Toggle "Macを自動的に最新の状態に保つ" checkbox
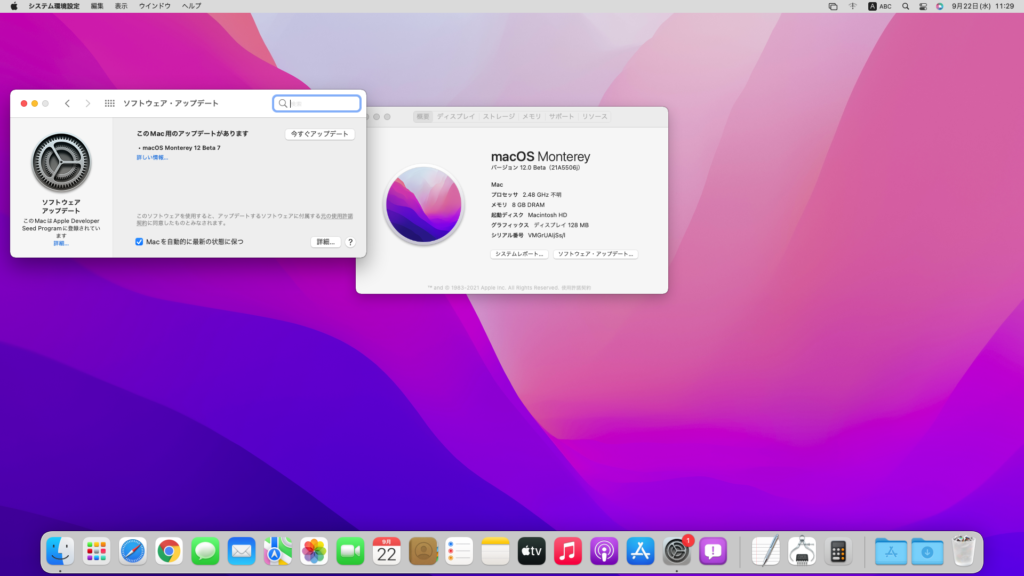This screenshot has width=1024, height=576. pyautogui.click(x=139, y=242)
